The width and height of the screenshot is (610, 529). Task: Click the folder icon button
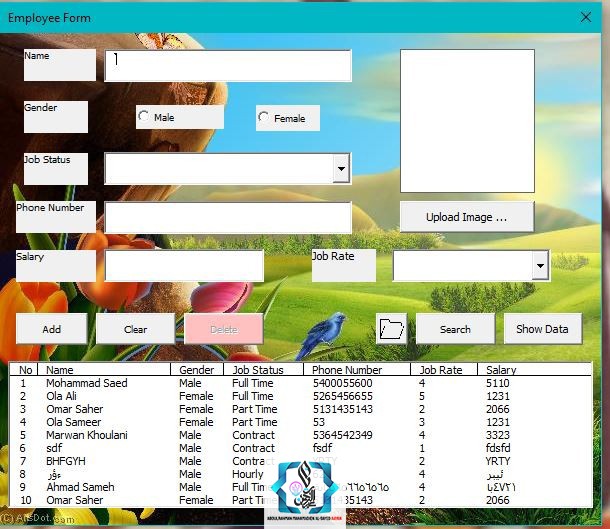pos(391,329)
